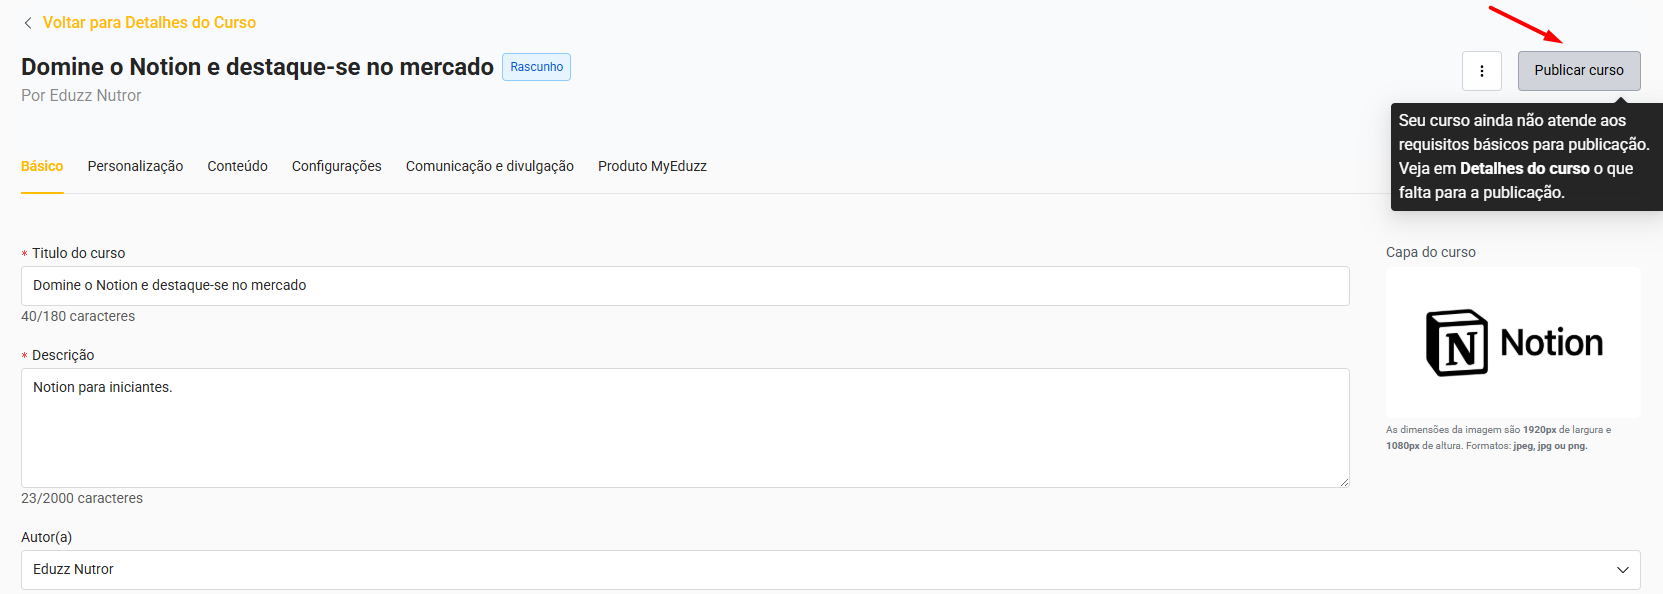The height and width of the screenshot is (594, 1663).
Task: Grab the Descrição textarea resize handle
Action: tap(1343, 481)
